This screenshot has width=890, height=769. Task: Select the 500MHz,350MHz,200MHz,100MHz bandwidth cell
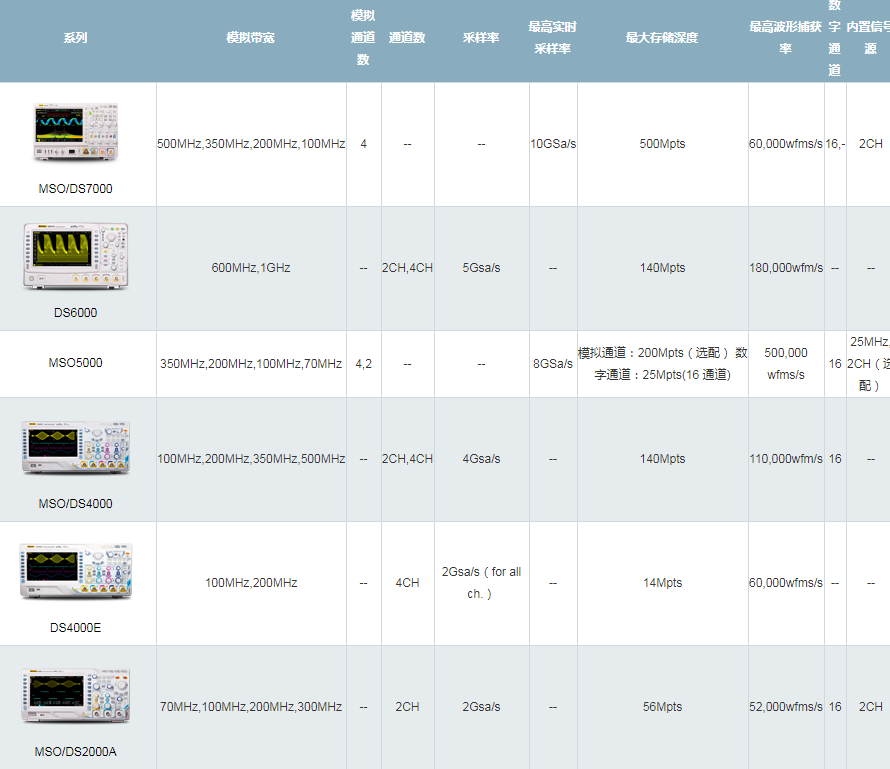[x=251, y=144]
